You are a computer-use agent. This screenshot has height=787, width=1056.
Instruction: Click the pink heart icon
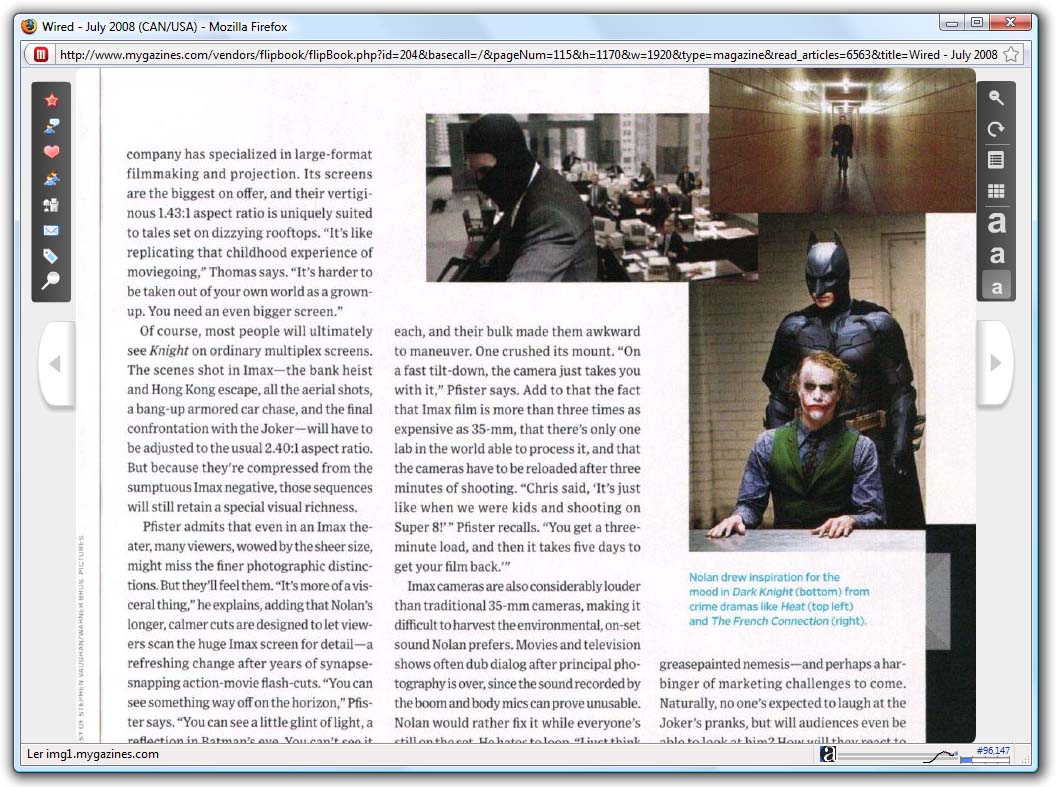click(51, 151)
